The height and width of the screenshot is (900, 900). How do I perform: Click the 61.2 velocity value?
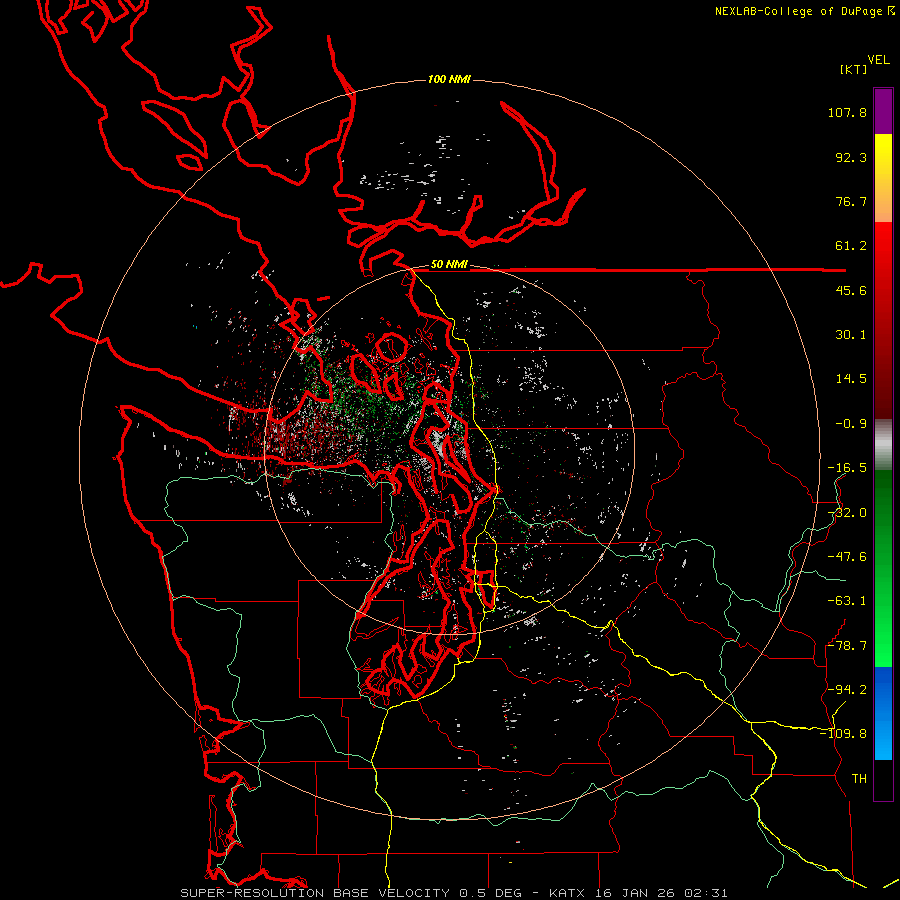pyautogui.click(x=851, y=246)
